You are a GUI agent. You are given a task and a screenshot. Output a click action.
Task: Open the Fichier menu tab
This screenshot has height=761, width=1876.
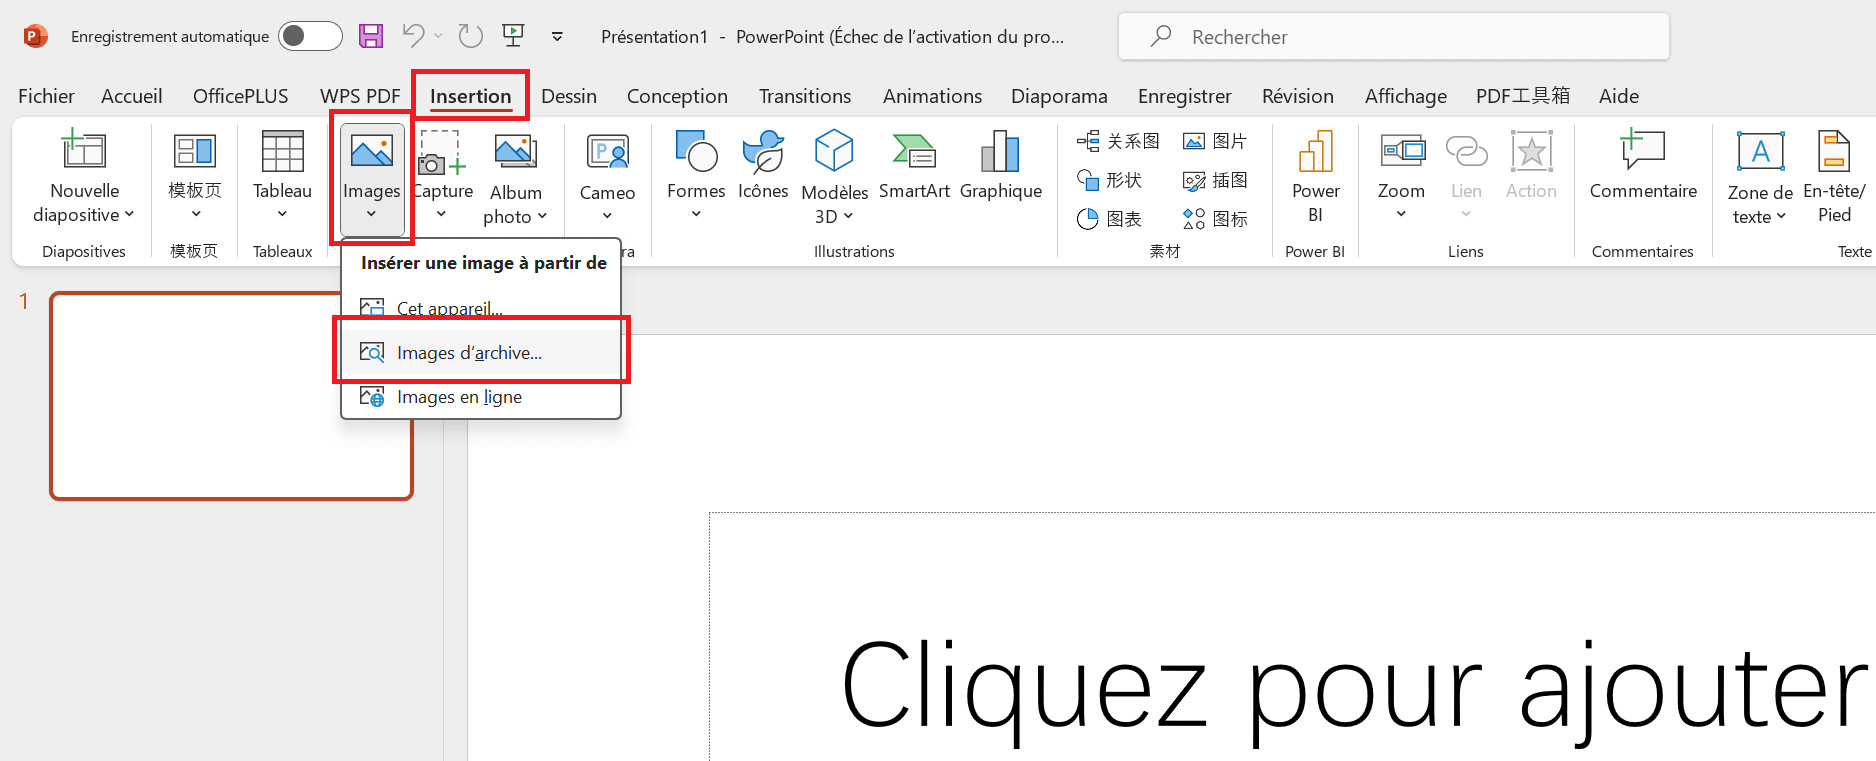(46, 96)
